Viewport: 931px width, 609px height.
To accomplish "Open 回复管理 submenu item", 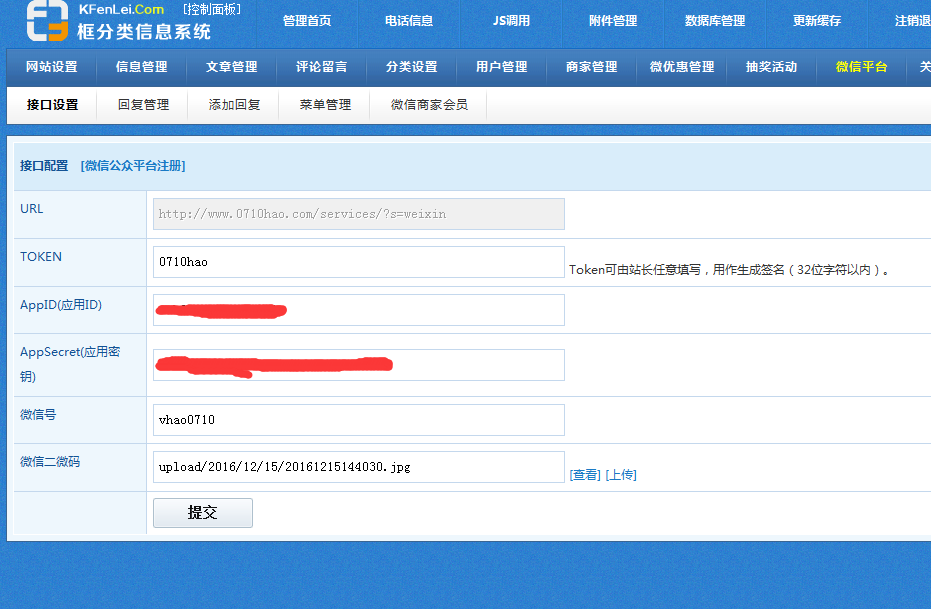I will coord(143,105).
